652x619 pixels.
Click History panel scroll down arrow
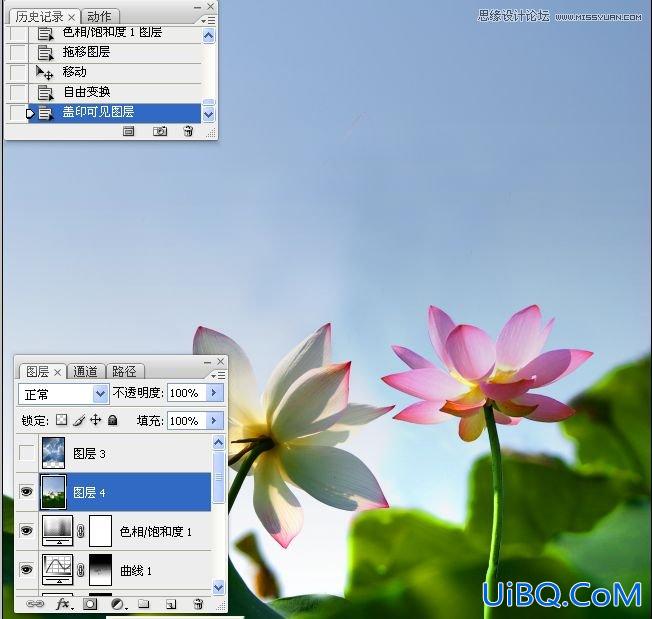pyautogui.click(x=208, y=114)
